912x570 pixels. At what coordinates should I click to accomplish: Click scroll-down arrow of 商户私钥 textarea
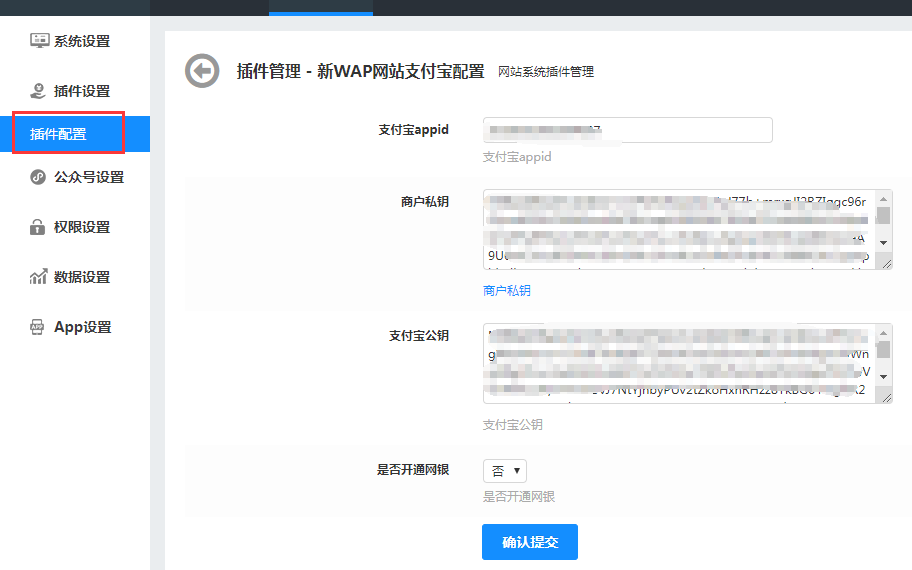[x=883, y=243]
